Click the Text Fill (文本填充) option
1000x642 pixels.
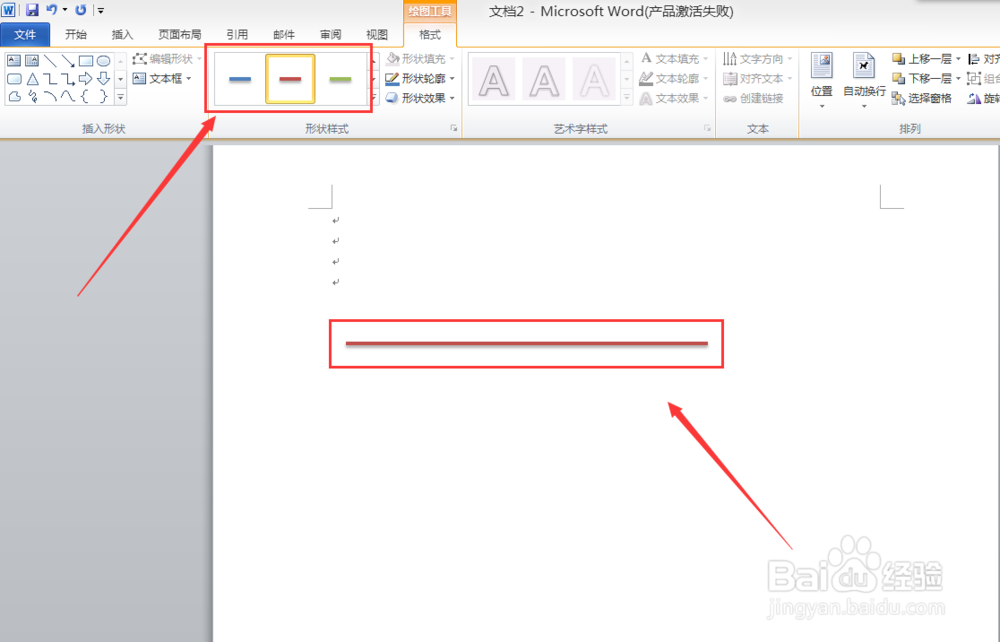click(x=673, y=59)
